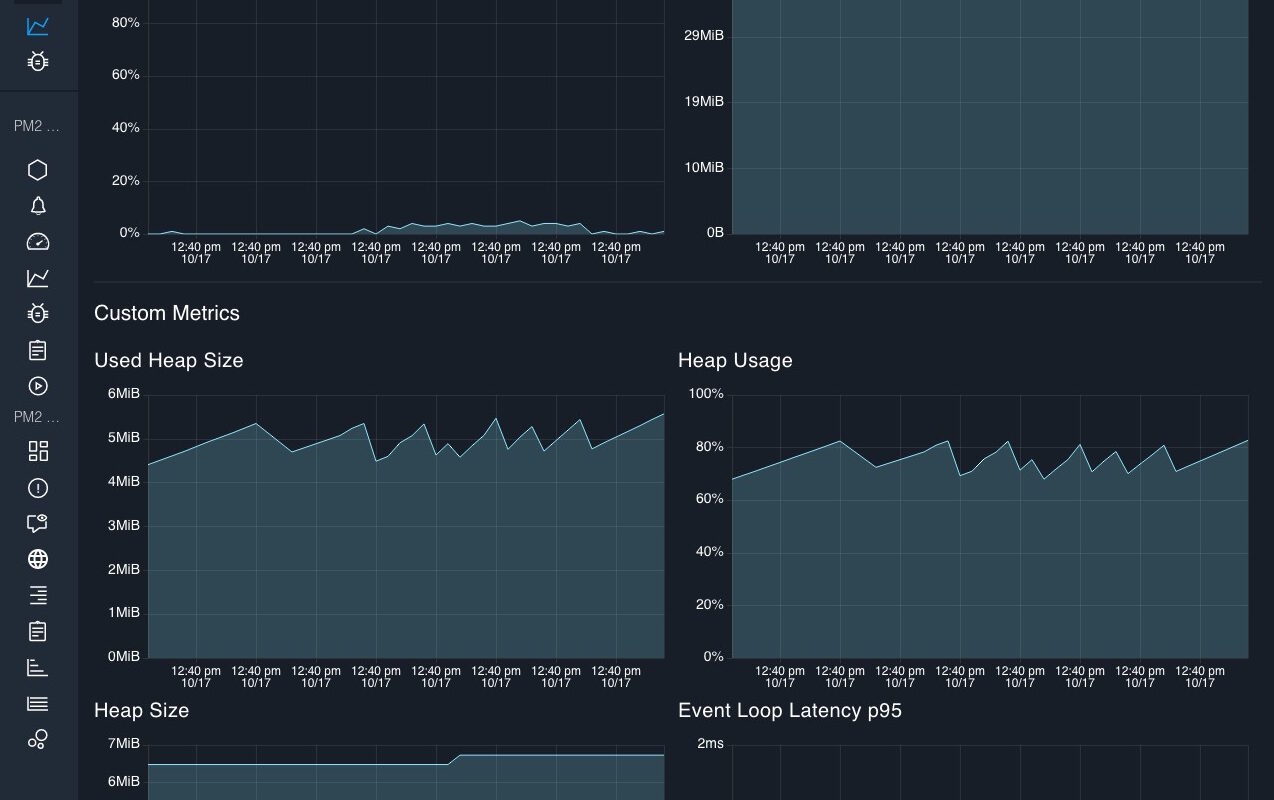
Task: Click the 7MiB axis label on Heap Size chart
Action: (124, 743)
